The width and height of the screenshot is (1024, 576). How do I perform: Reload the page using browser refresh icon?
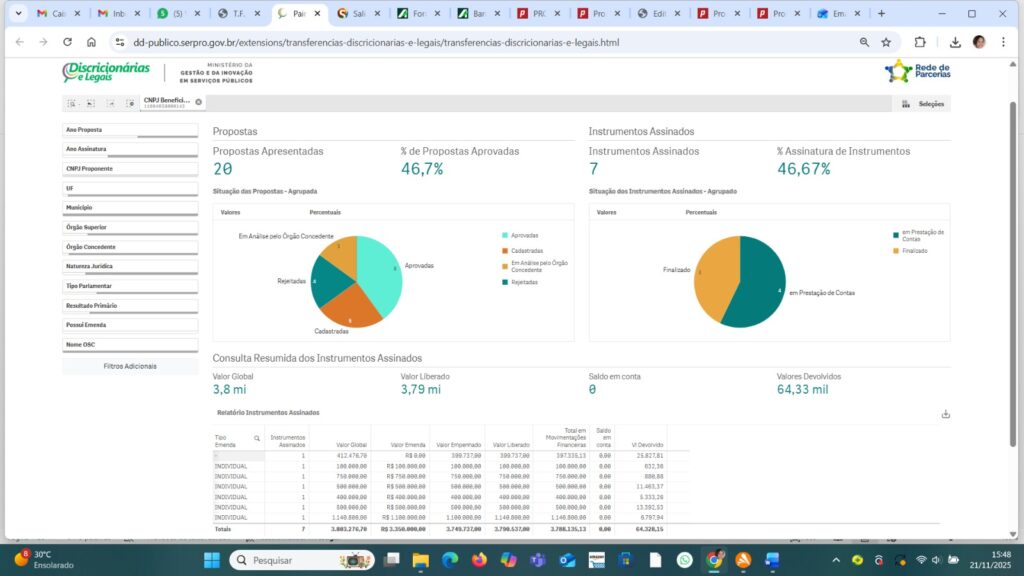[67, 43]
